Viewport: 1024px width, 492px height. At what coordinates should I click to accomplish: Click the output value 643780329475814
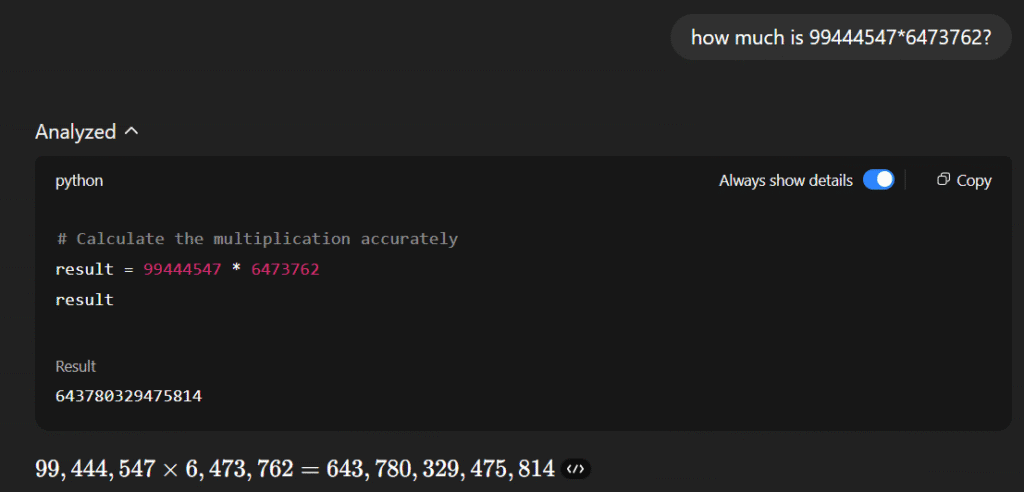(x=129, y=396)
